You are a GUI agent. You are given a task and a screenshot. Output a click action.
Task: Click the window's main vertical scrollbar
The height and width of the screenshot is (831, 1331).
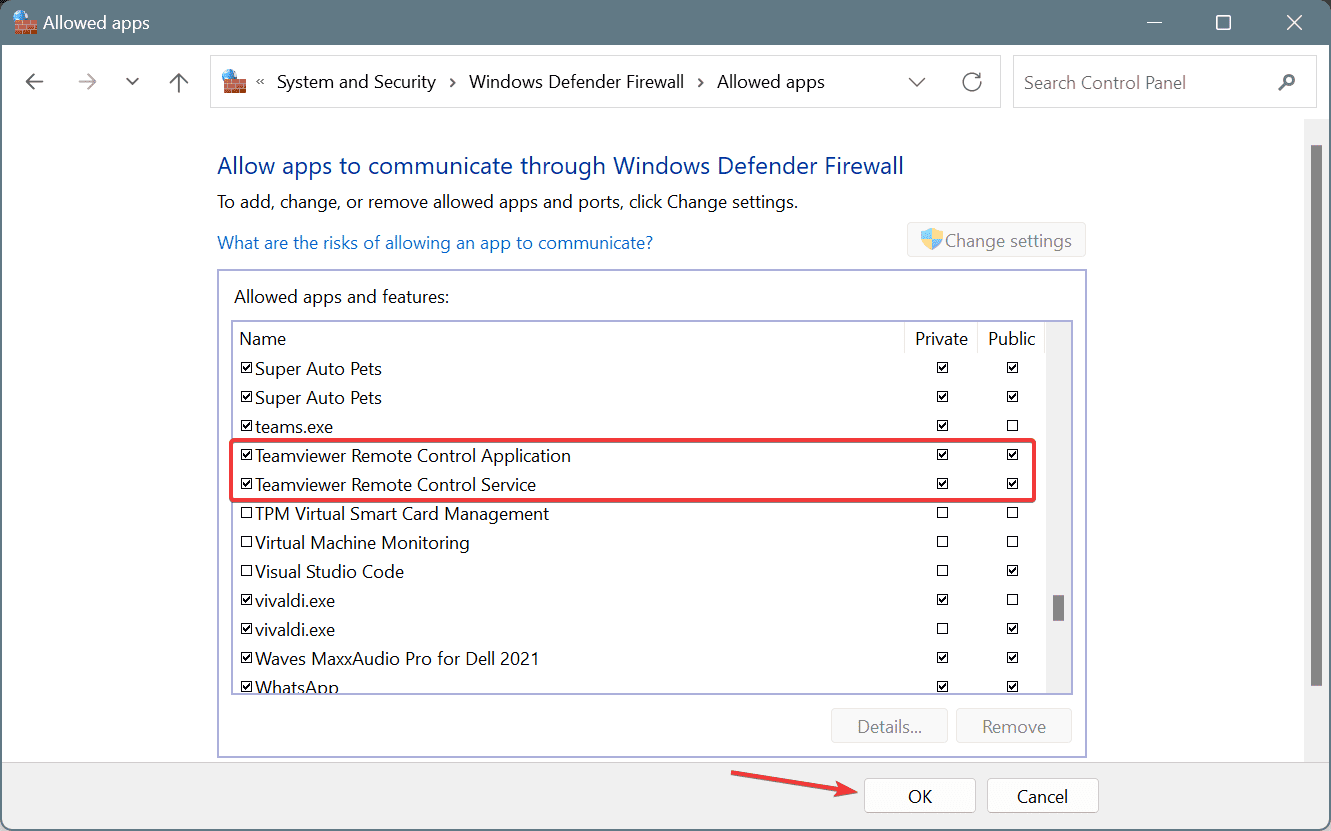[x=1315, y=415]
